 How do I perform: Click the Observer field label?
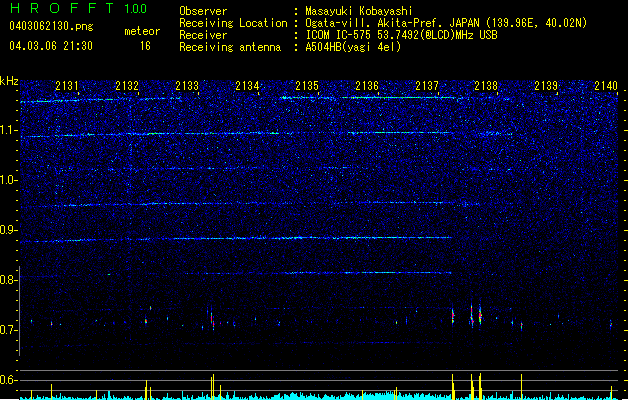203,11
